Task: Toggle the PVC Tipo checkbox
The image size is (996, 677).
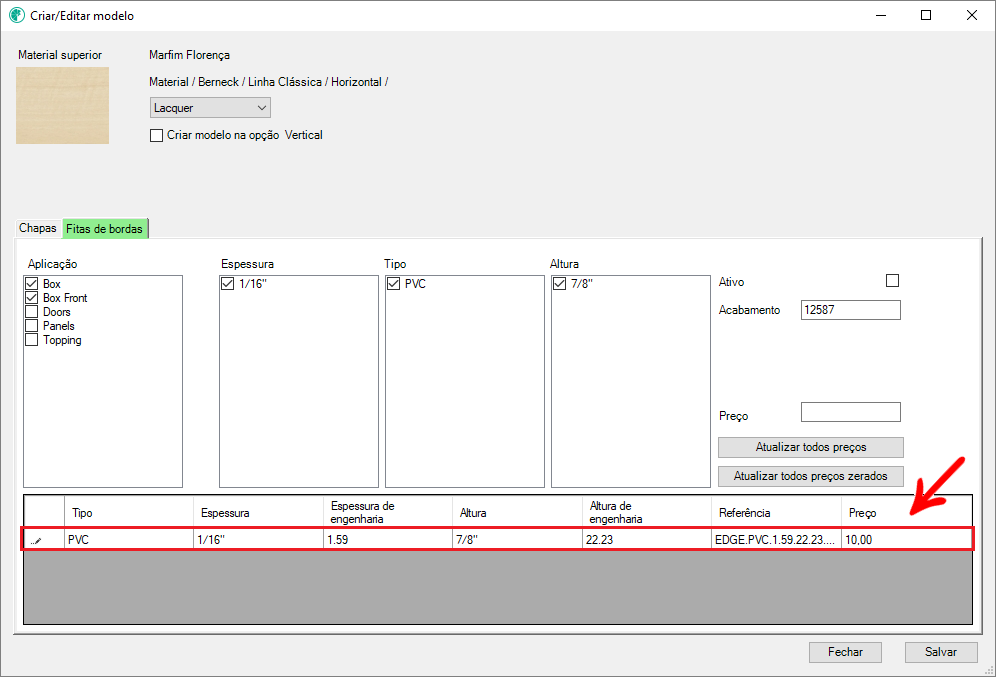Action: pos(394,285)
